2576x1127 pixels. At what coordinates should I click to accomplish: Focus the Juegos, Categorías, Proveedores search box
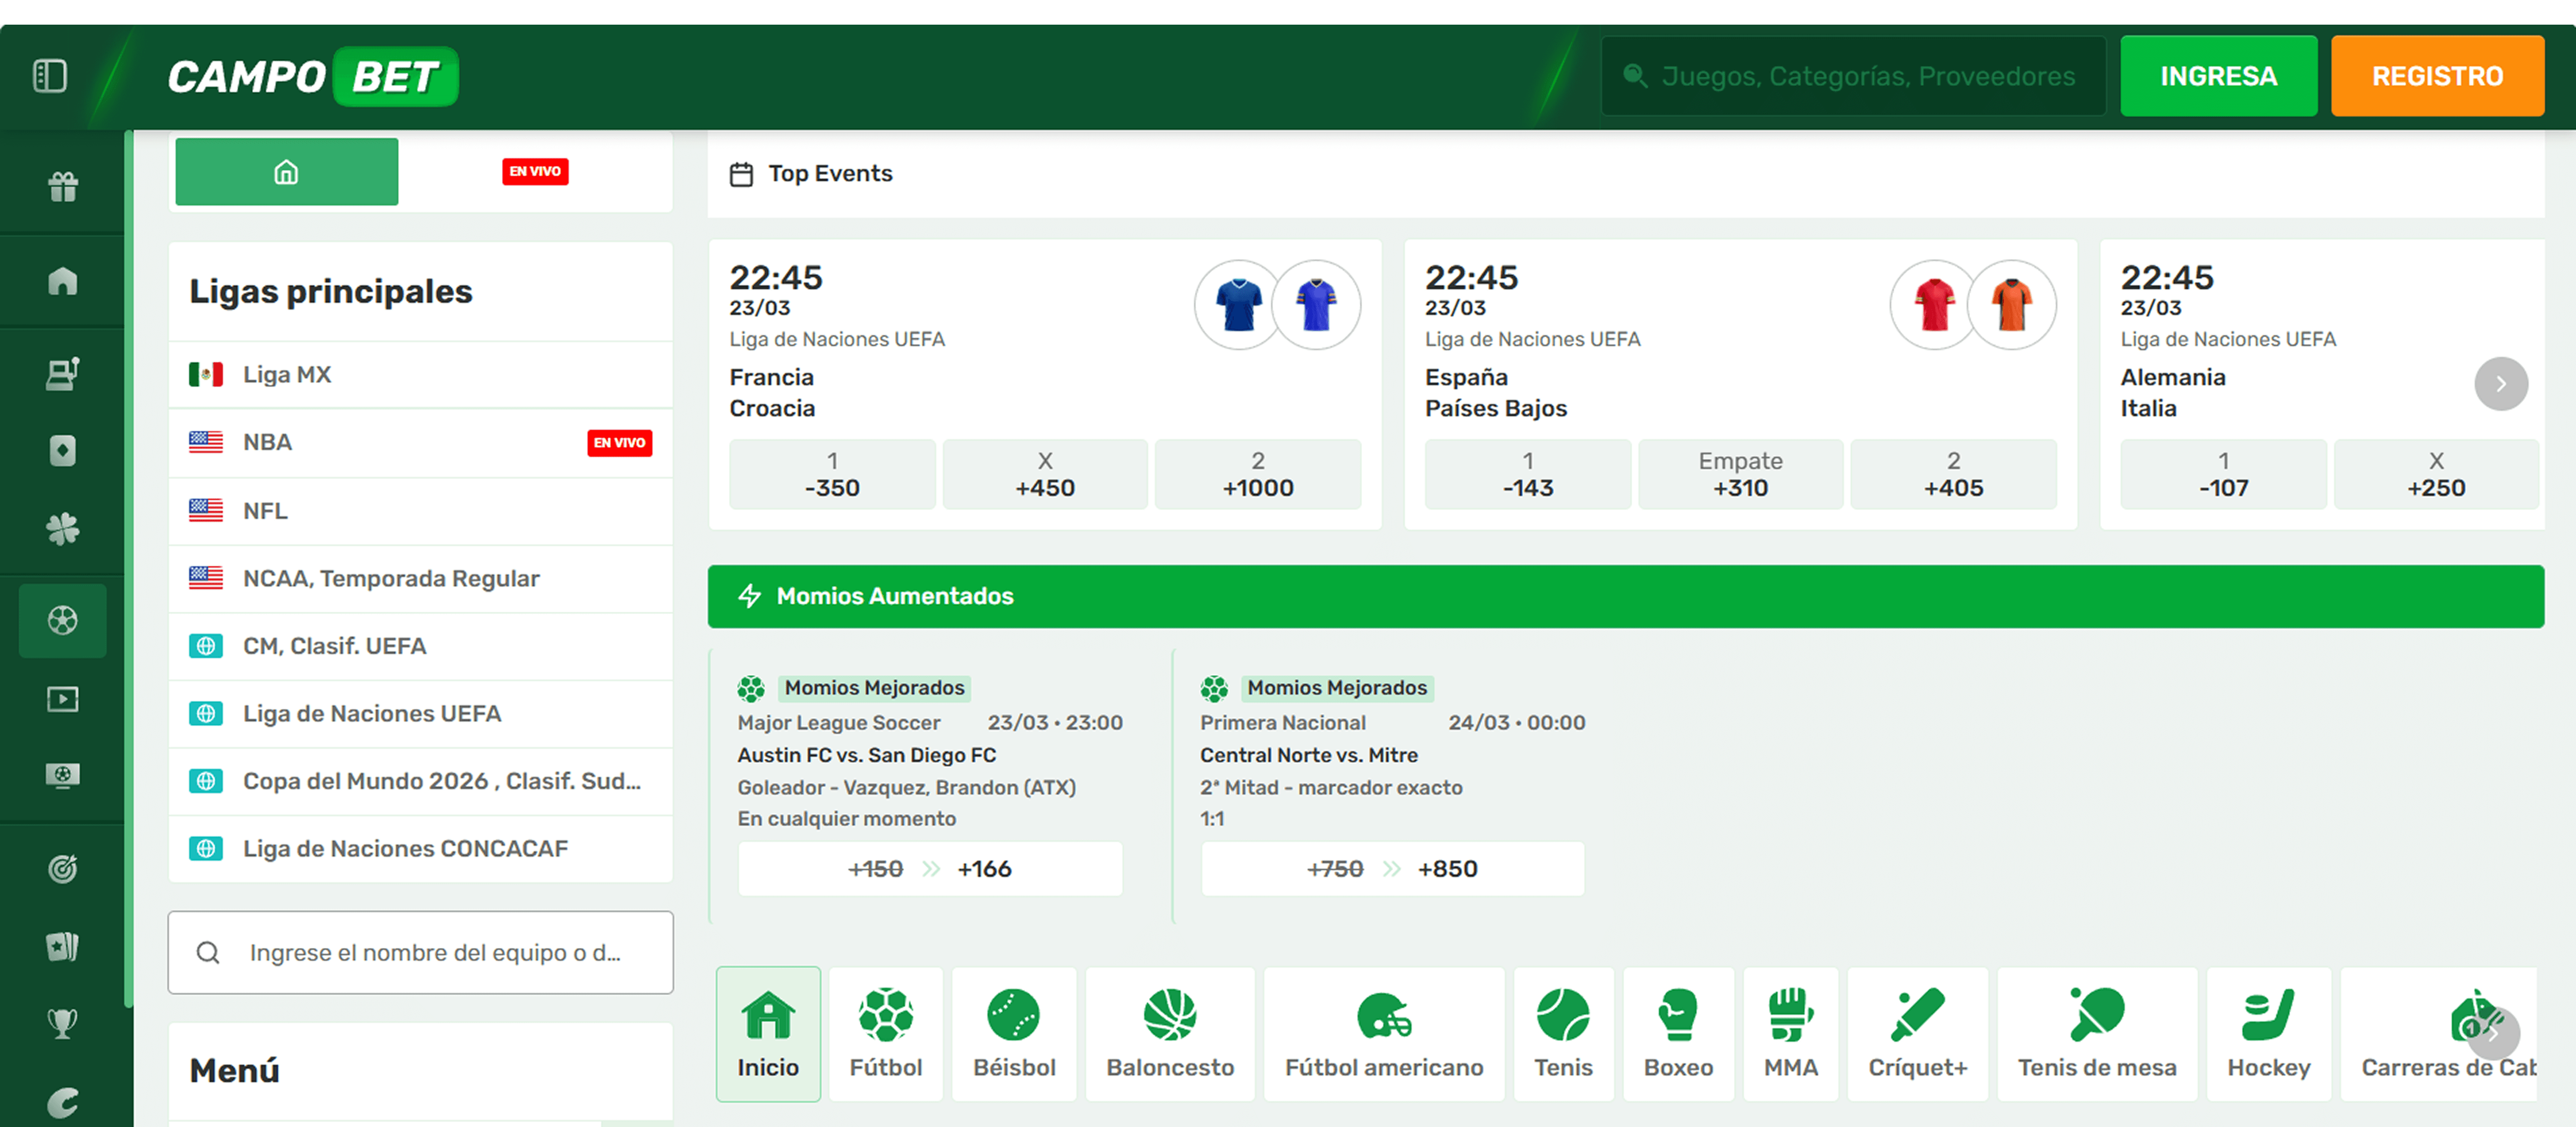(x=1853, y=76)
